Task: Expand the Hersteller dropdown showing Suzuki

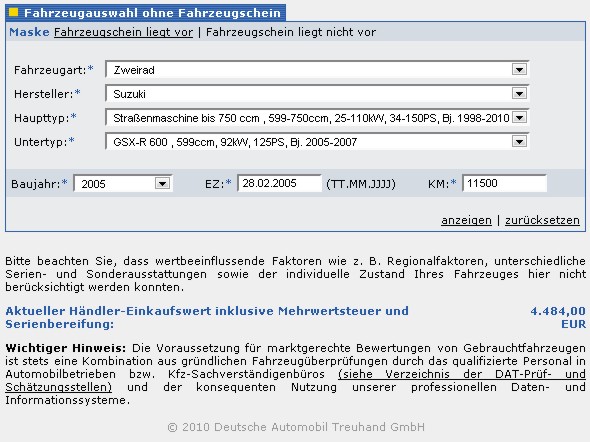Action: (x=519, y=93)
